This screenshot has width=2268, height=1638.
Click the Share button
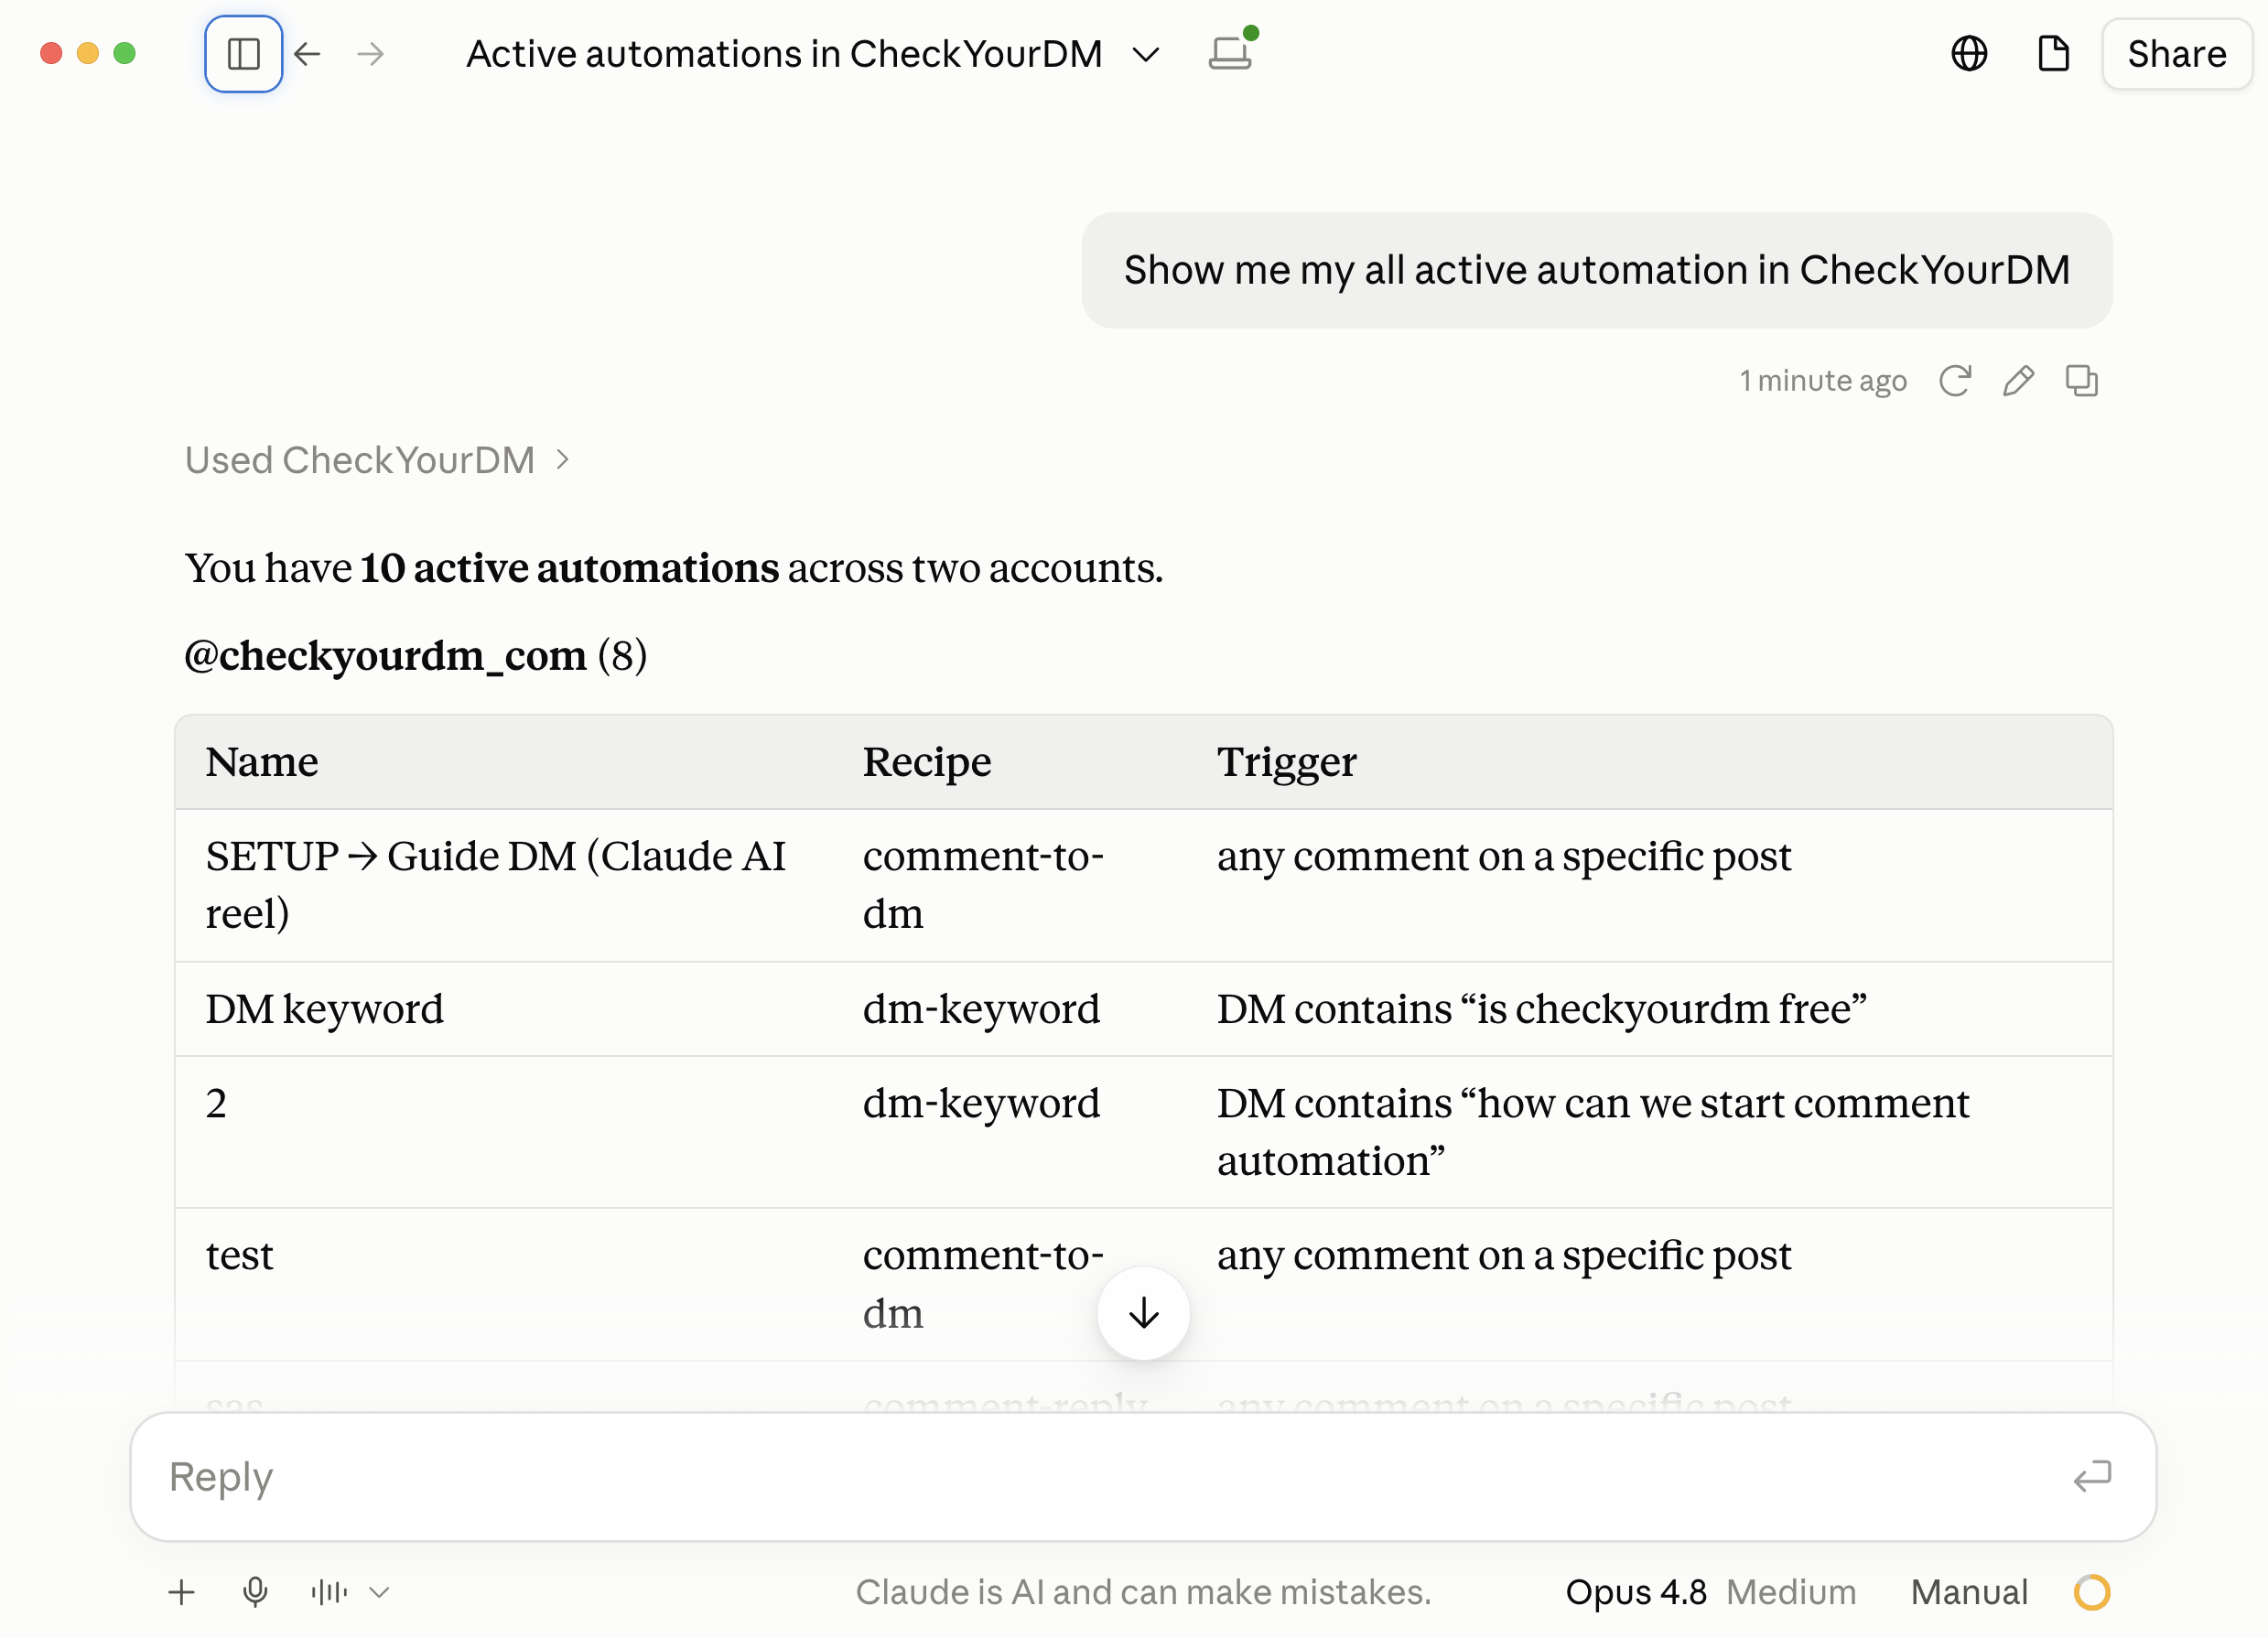coord(2176,54)
